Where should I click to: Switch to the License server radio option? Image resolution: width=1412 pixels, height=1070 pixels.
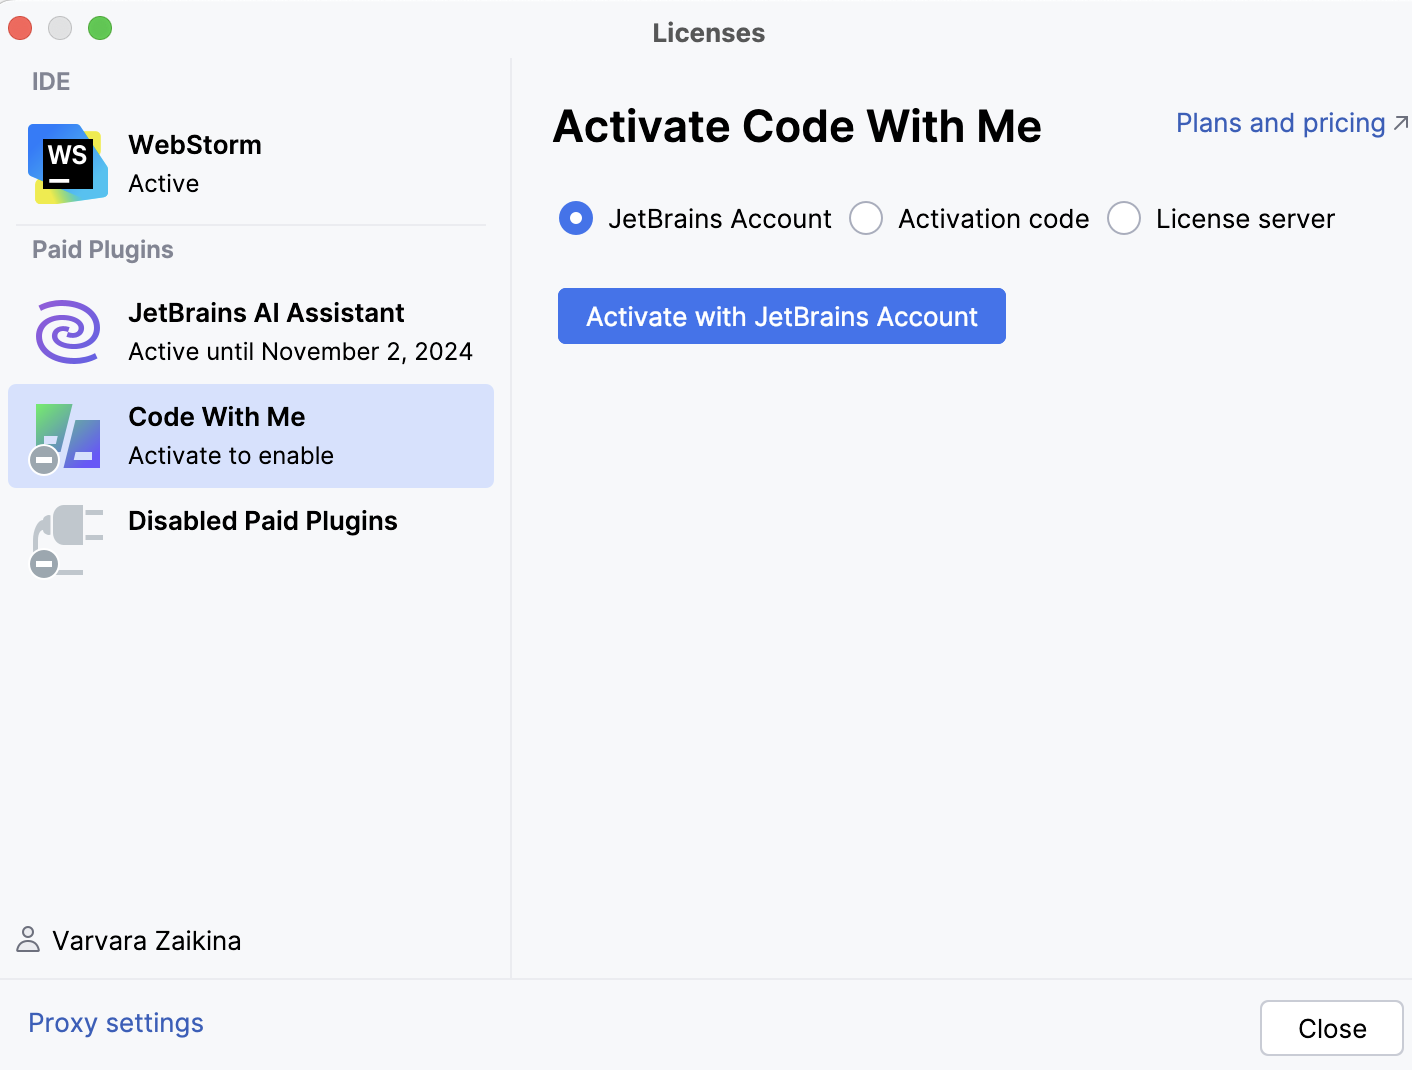click(1124, 218)
